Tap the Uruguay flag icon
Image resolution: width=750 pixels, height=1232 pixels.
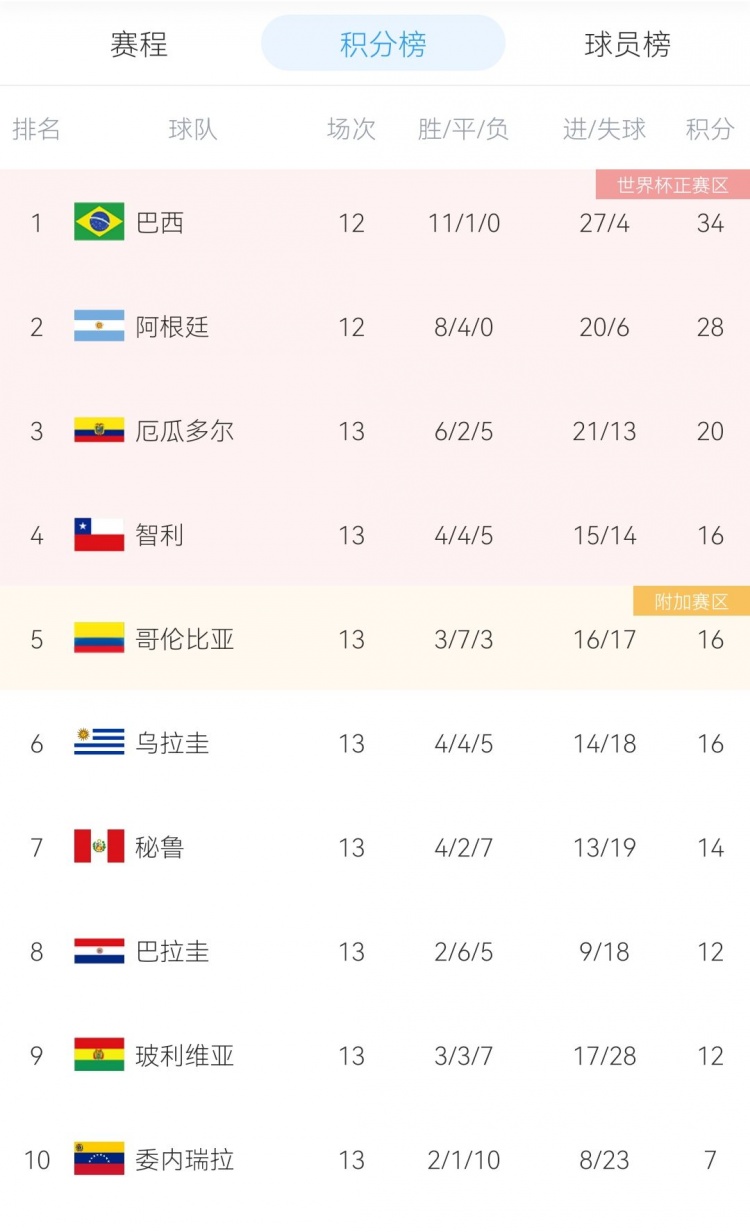coord(99,743)
